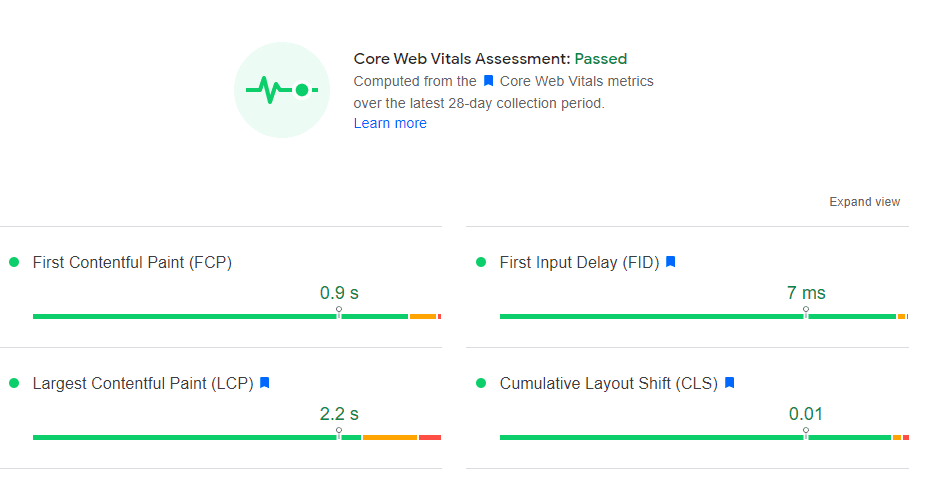Open the Learn more link

(x=390, y=124)
